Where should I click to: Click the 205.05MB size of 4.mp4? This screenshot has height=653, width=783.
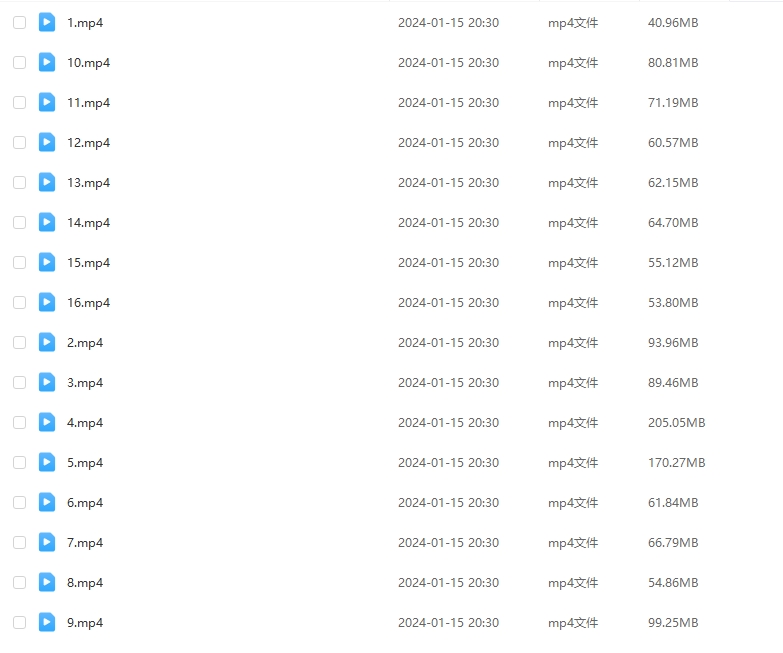tap(677, 422)
